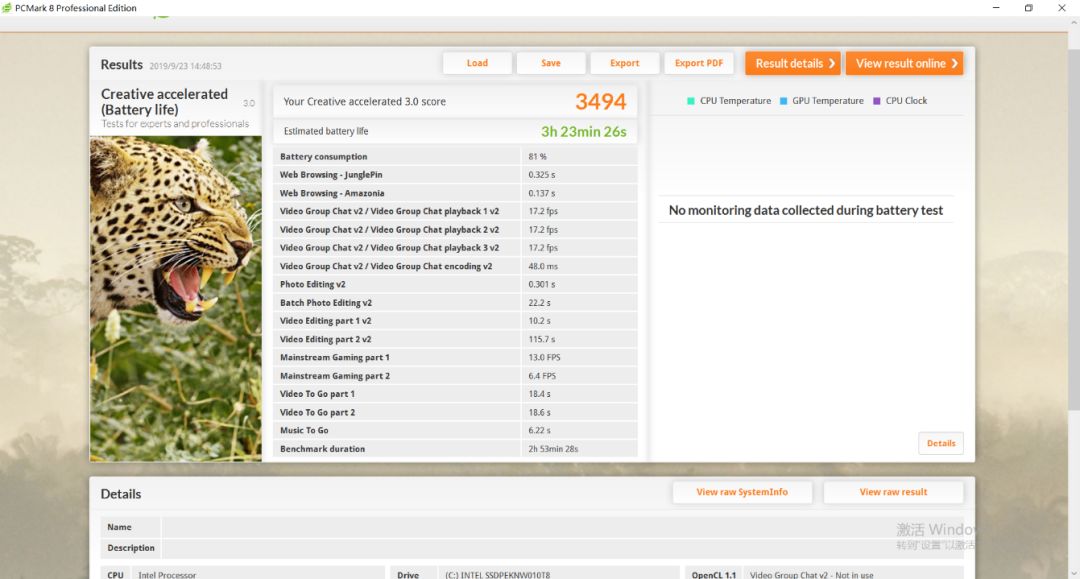The image size is (1080, 579).
Task: Click the OpenCL 1.1 entry
Action: pos(824,574)
